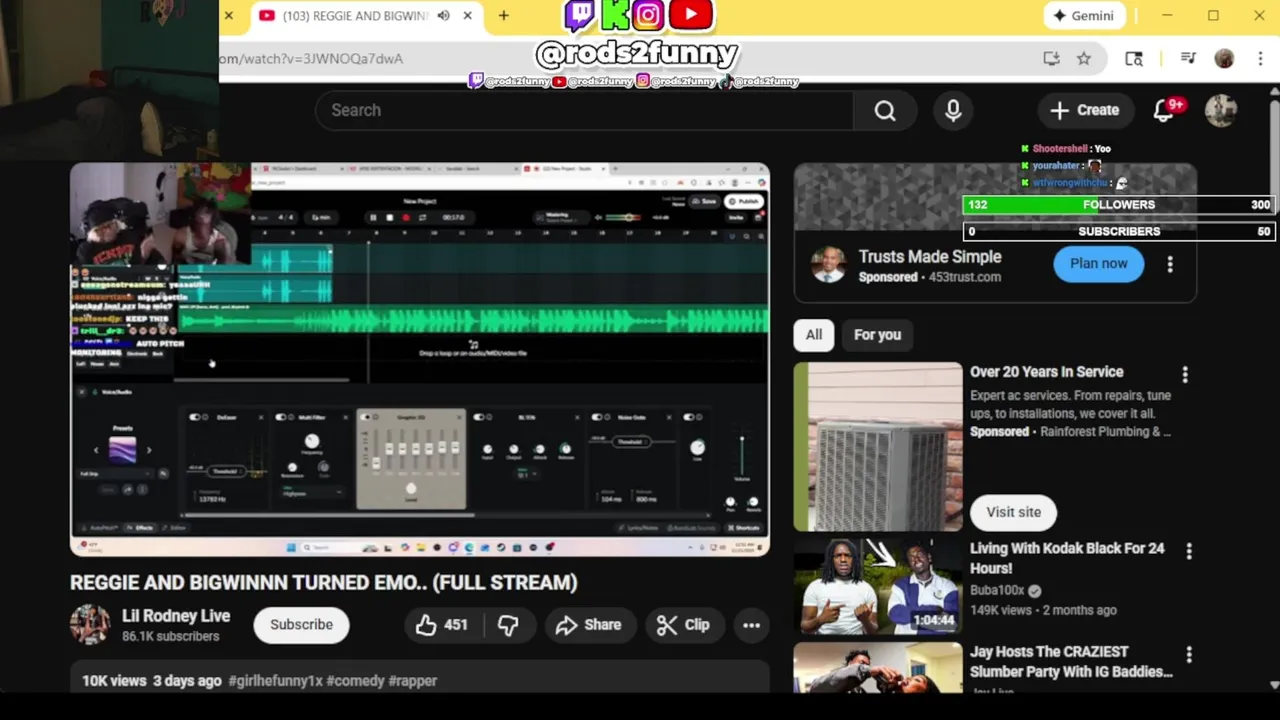Dislike the video with thumbs down
Screen dimensions: 1280x720
[508, 625]
